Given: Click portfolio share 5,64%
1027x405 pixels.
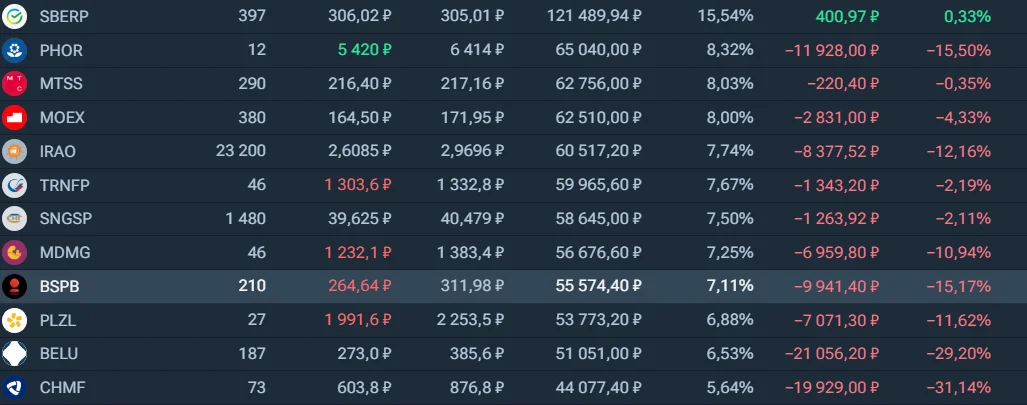Looking at the screenshot, I should coord(730,388).
